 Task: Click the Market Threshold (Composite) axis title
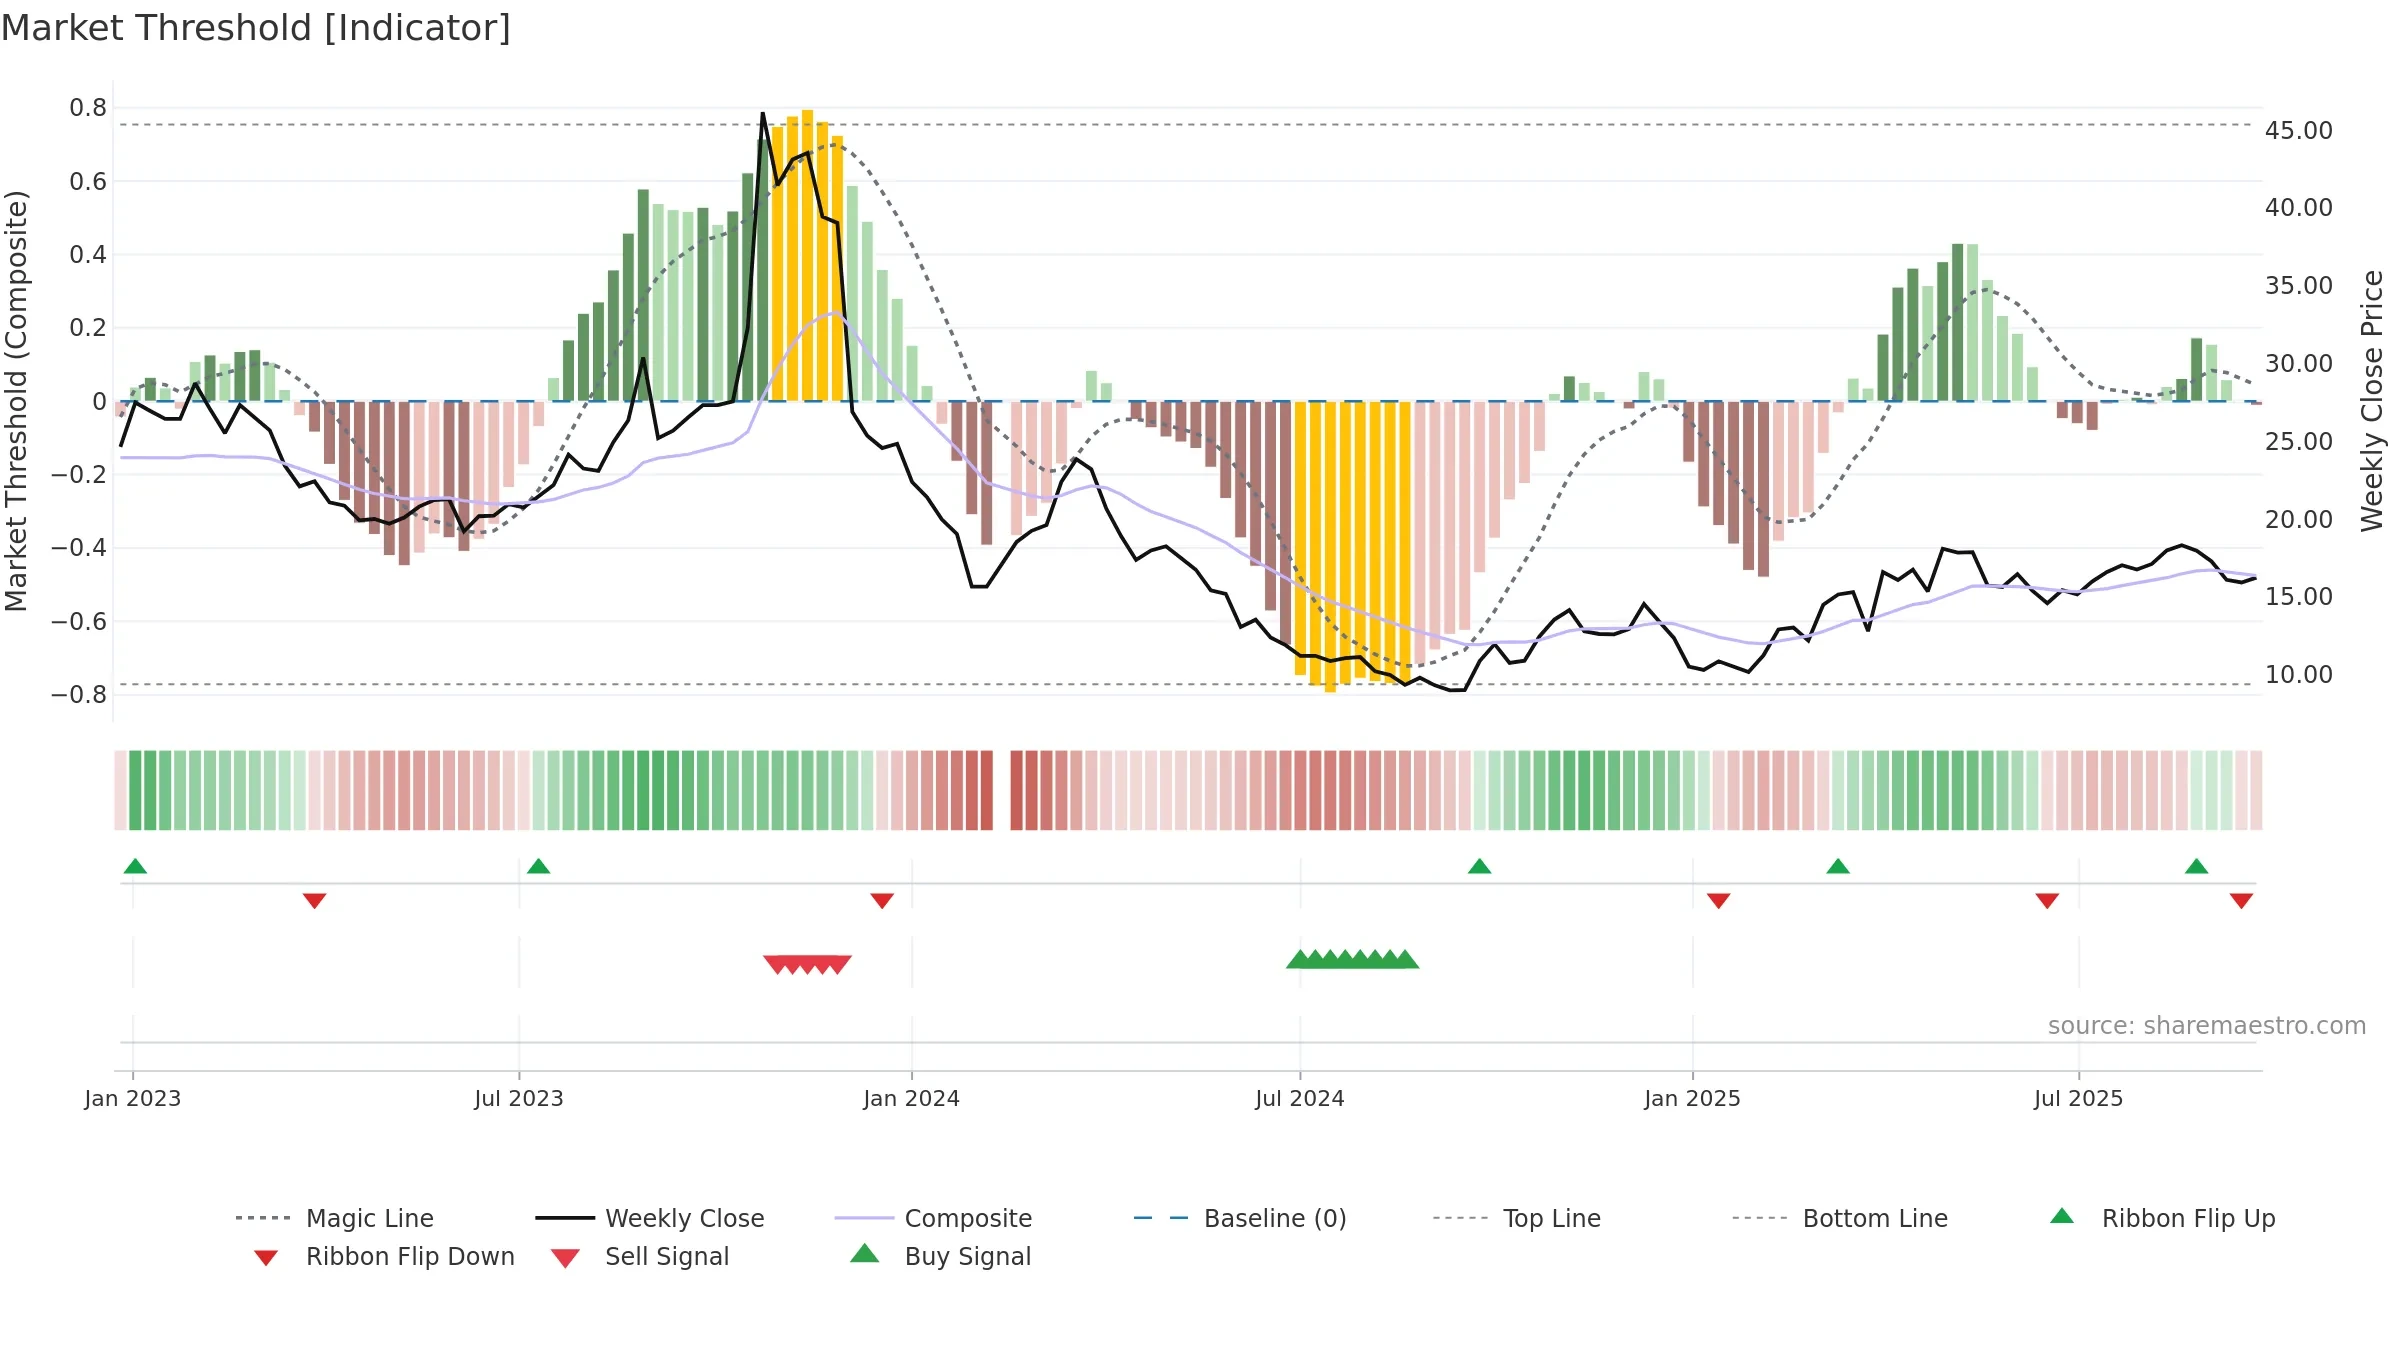pos(16,401)
